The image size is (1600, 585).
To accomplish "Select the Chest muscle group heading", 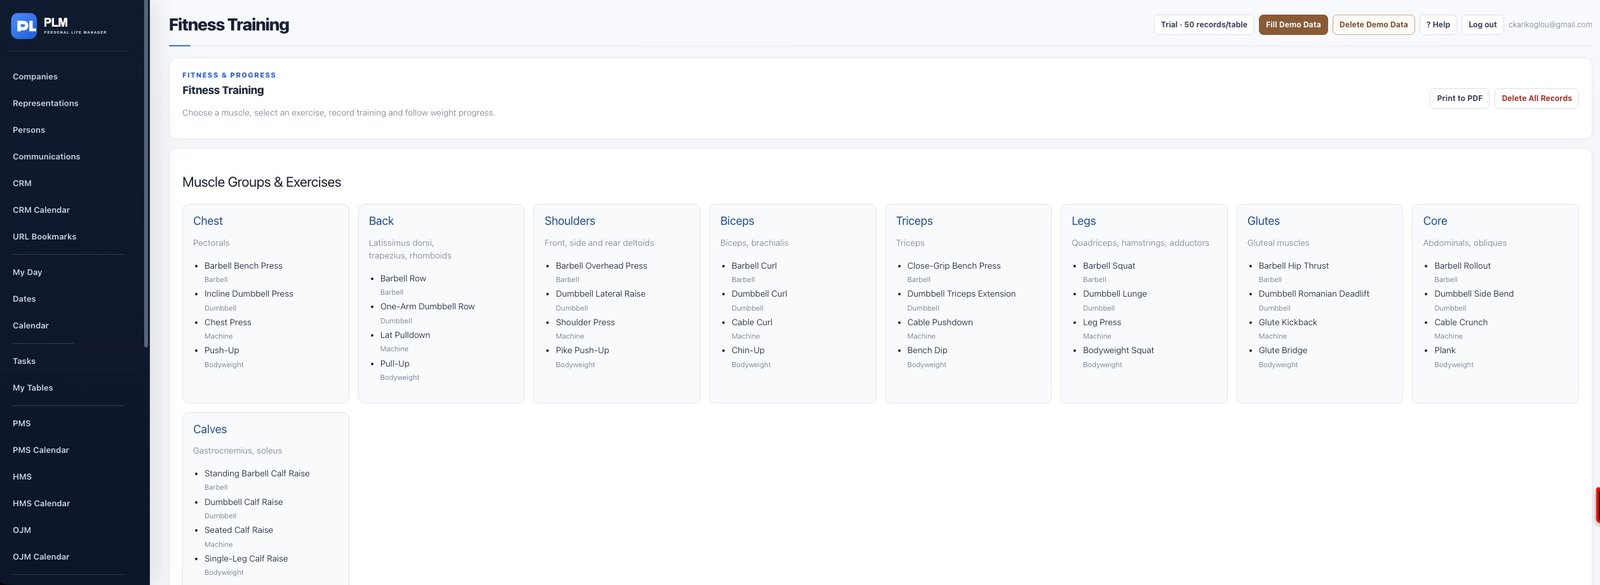I will pos(208,221).
